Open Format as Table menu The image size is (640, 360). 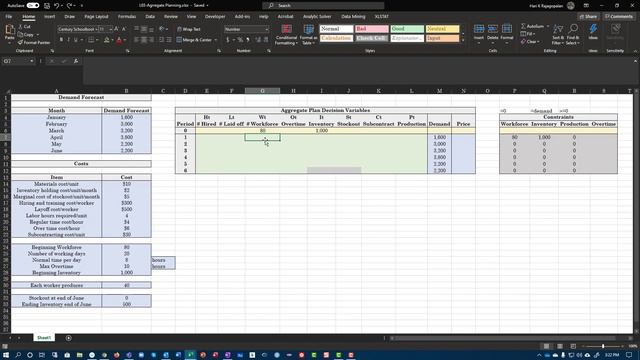point(308,35)
